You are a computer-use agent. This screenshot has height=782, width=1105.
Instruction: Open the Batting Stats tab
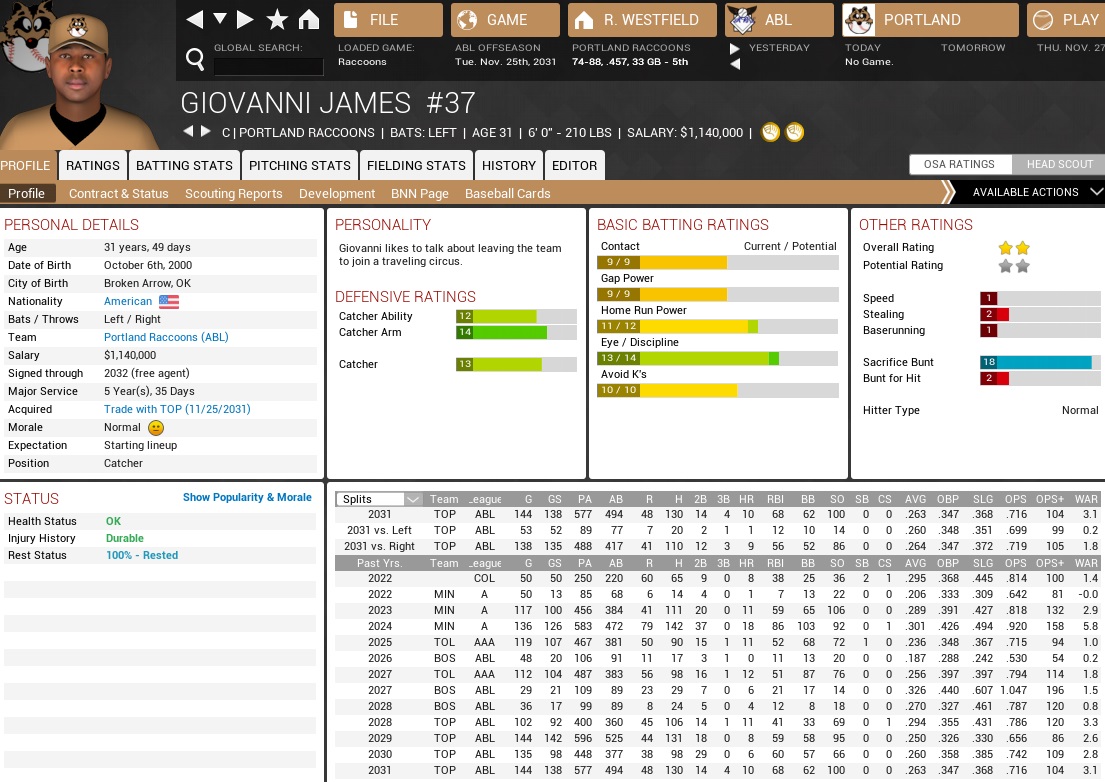[x=184, y=166]
